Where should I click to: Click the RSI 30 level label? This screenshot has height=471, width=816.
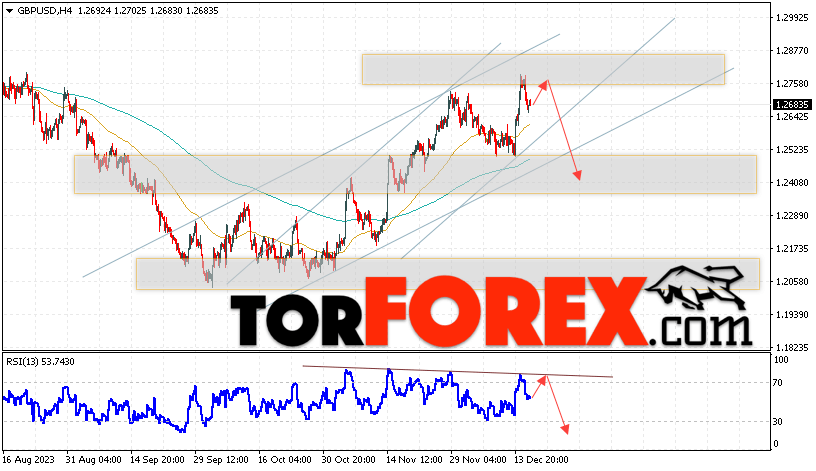[x=777, y=422]
